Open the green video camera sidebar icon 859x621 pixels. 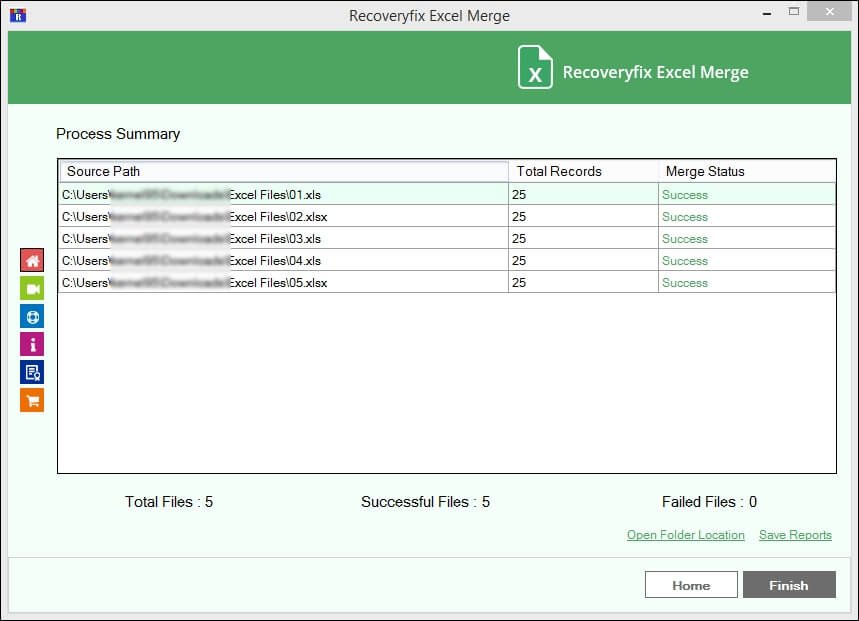(x=32, y=288)
